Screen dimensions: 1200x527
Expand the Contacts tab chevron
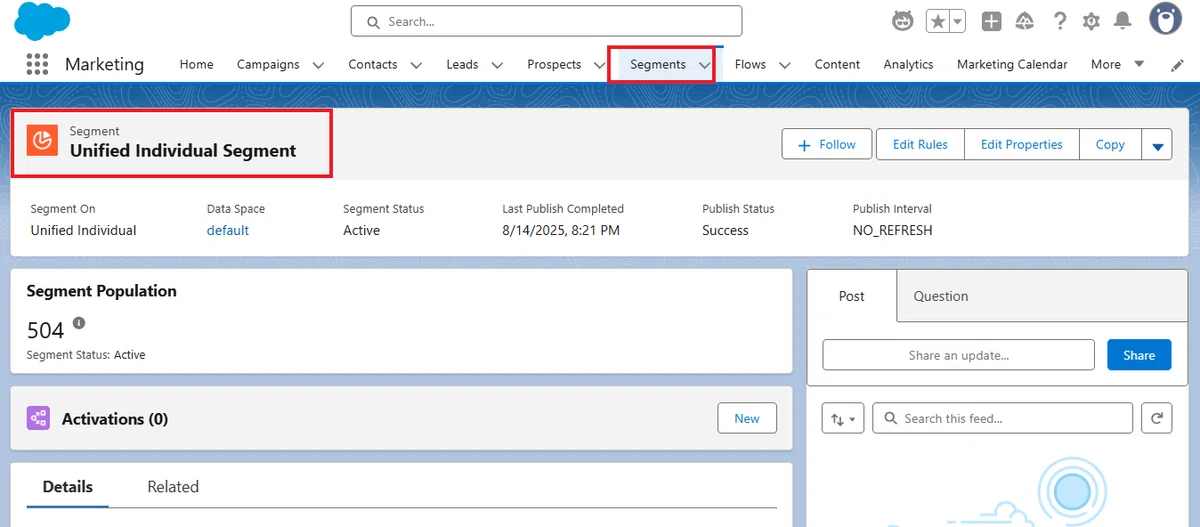pyautogui.click(x=416, y=65)
